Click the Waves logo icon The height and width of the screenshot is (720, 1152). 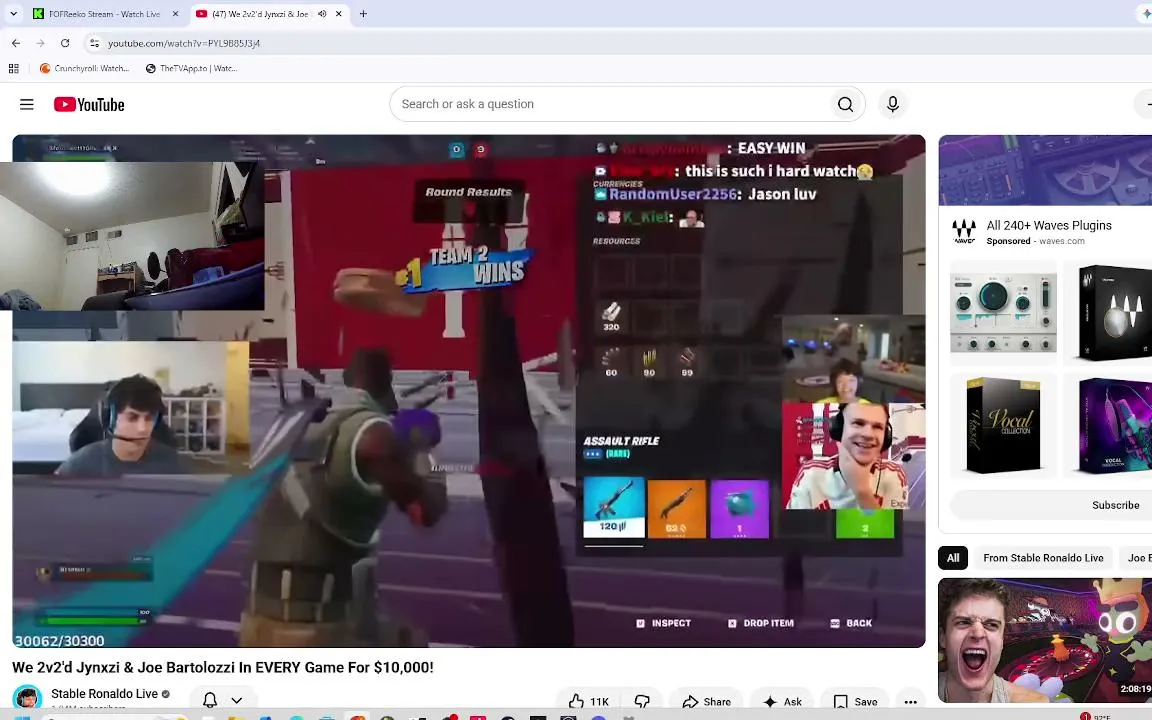click(x=964, y=231)
